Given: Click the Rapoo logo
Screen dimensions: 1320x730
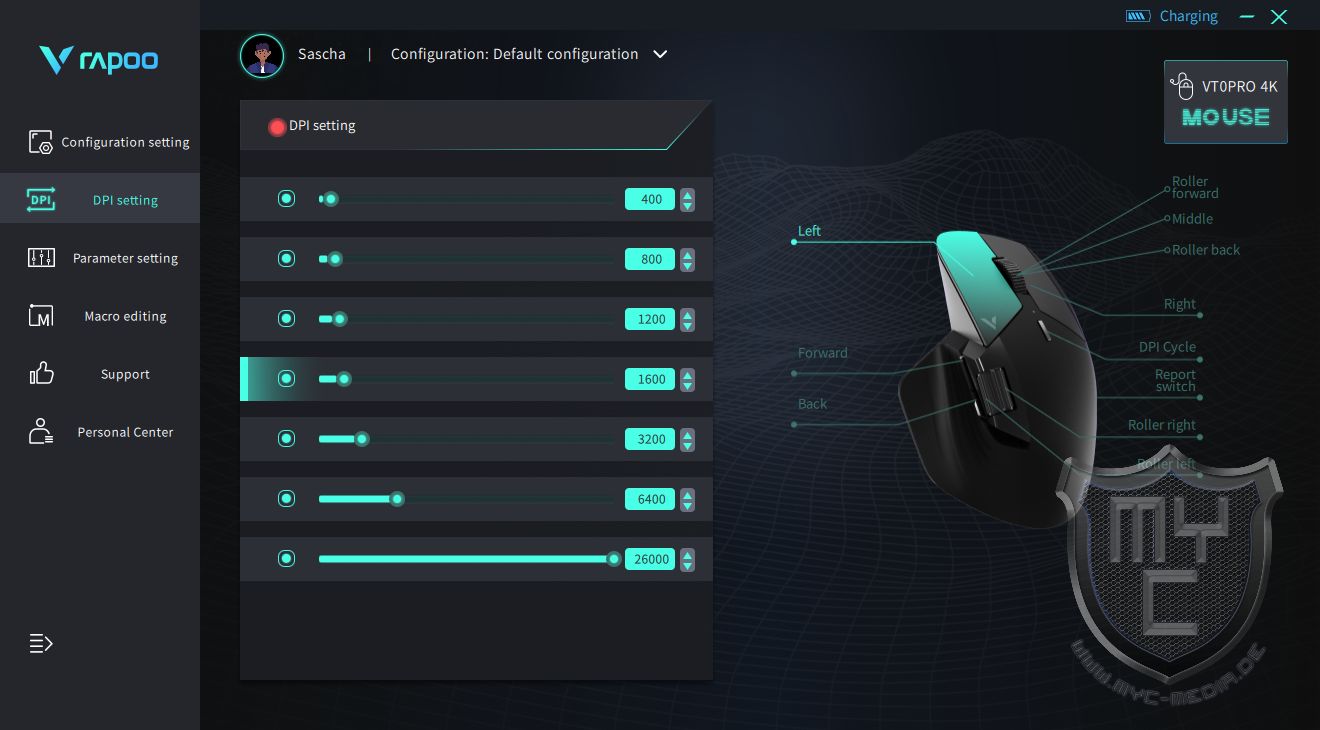Looking at the screenshot, I should [99, 60].
